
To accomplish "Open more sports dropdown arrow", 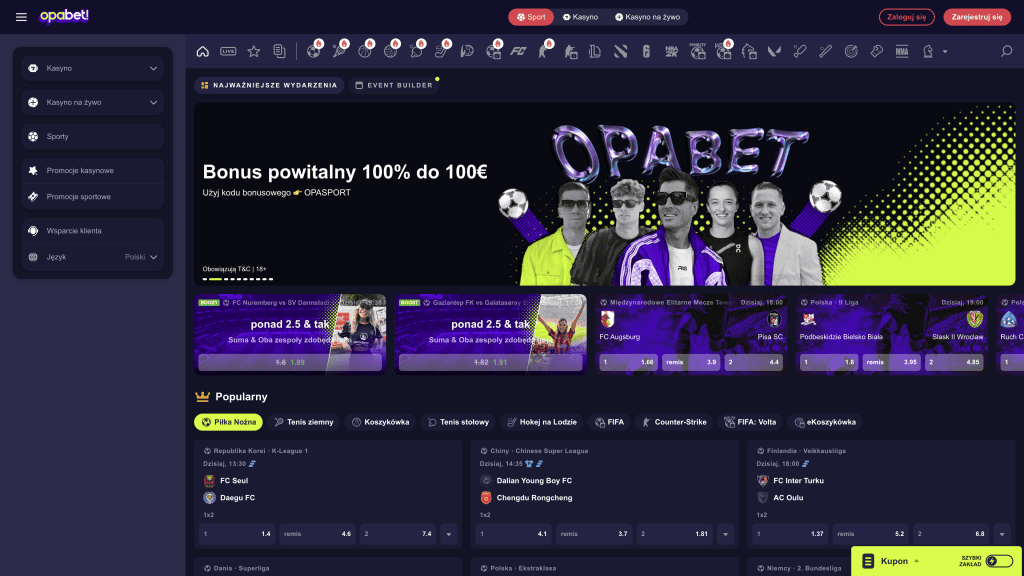I will [945, 52].
